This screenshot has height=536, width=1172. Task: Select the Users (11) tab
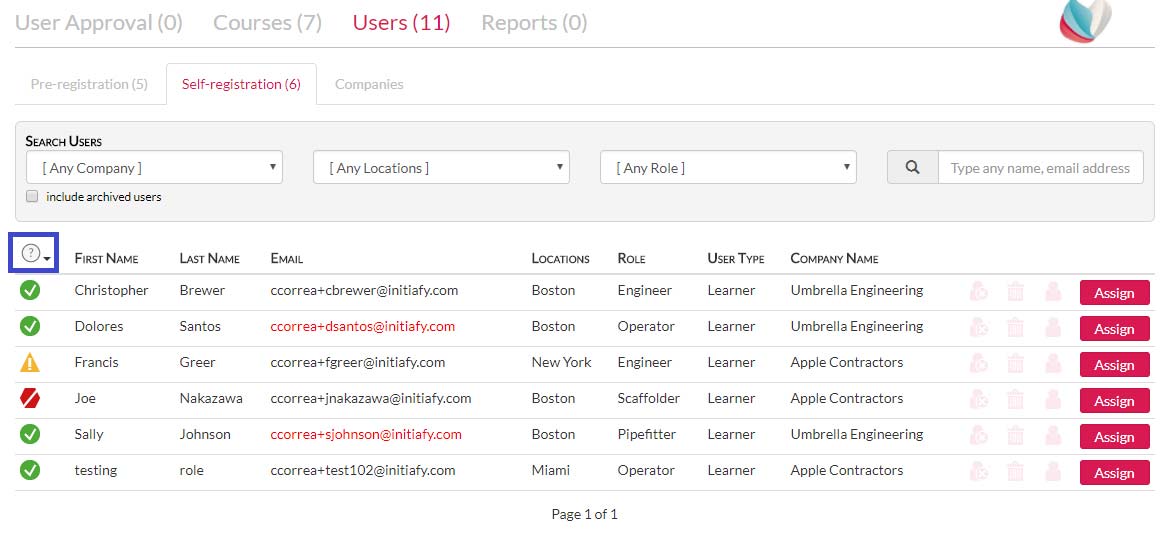(x=401, y=23)
